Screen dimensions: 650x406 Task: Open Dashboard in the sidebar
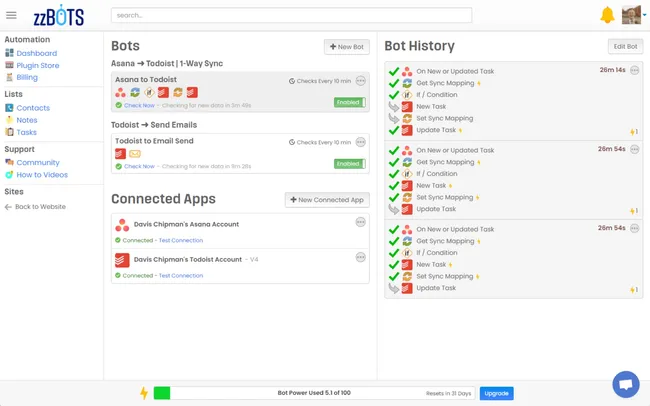click(37, 53)
